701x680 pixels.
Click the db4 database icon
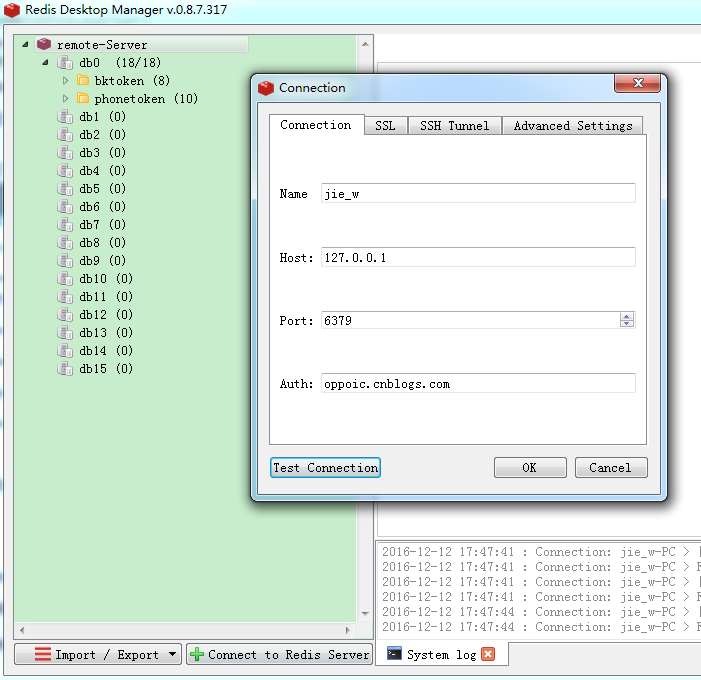tap(65, 171)
